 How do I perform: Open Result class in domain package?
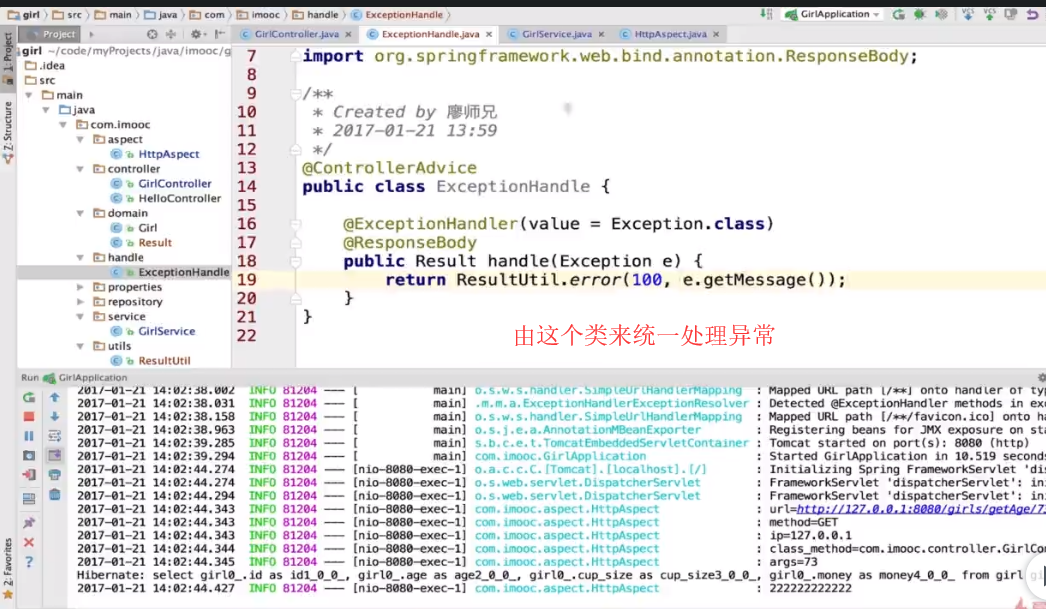[x=155, y=243]
